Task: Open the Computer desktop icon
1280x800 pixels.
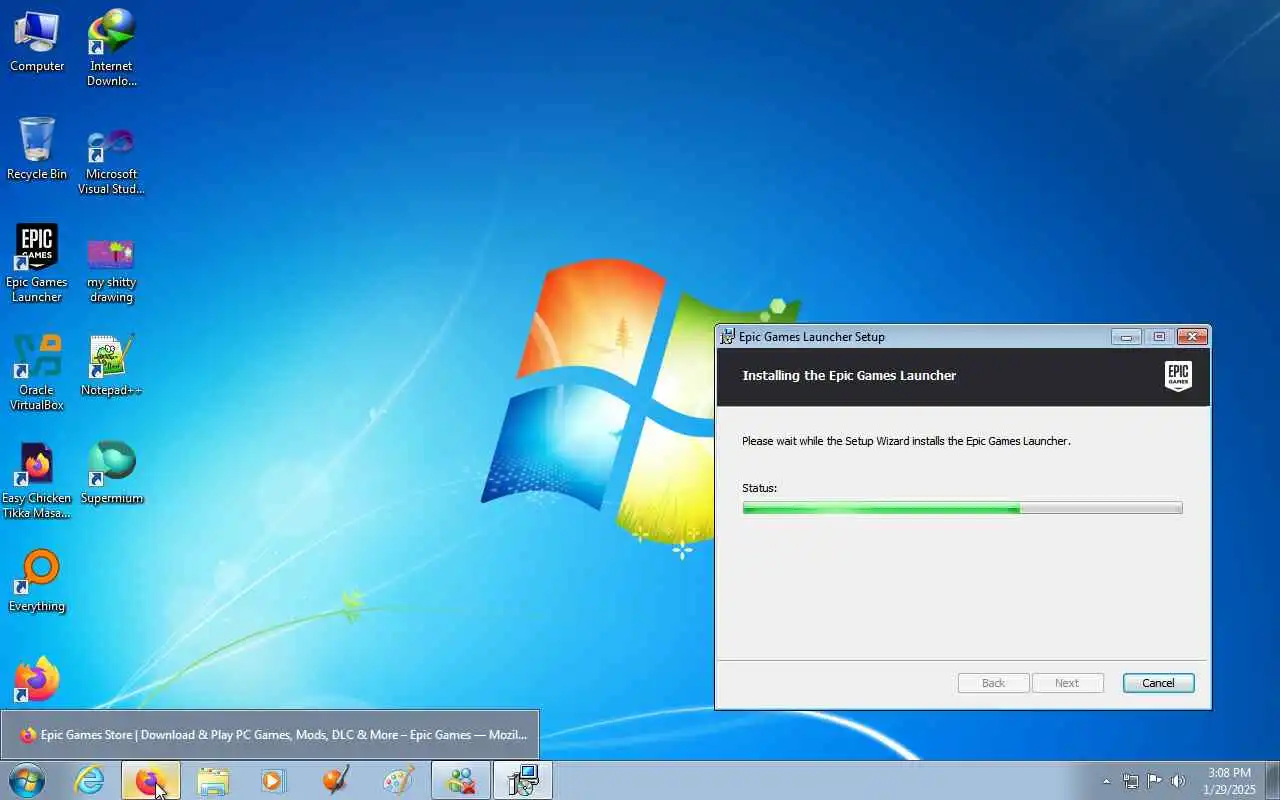Action: click(x=37, y=41)
